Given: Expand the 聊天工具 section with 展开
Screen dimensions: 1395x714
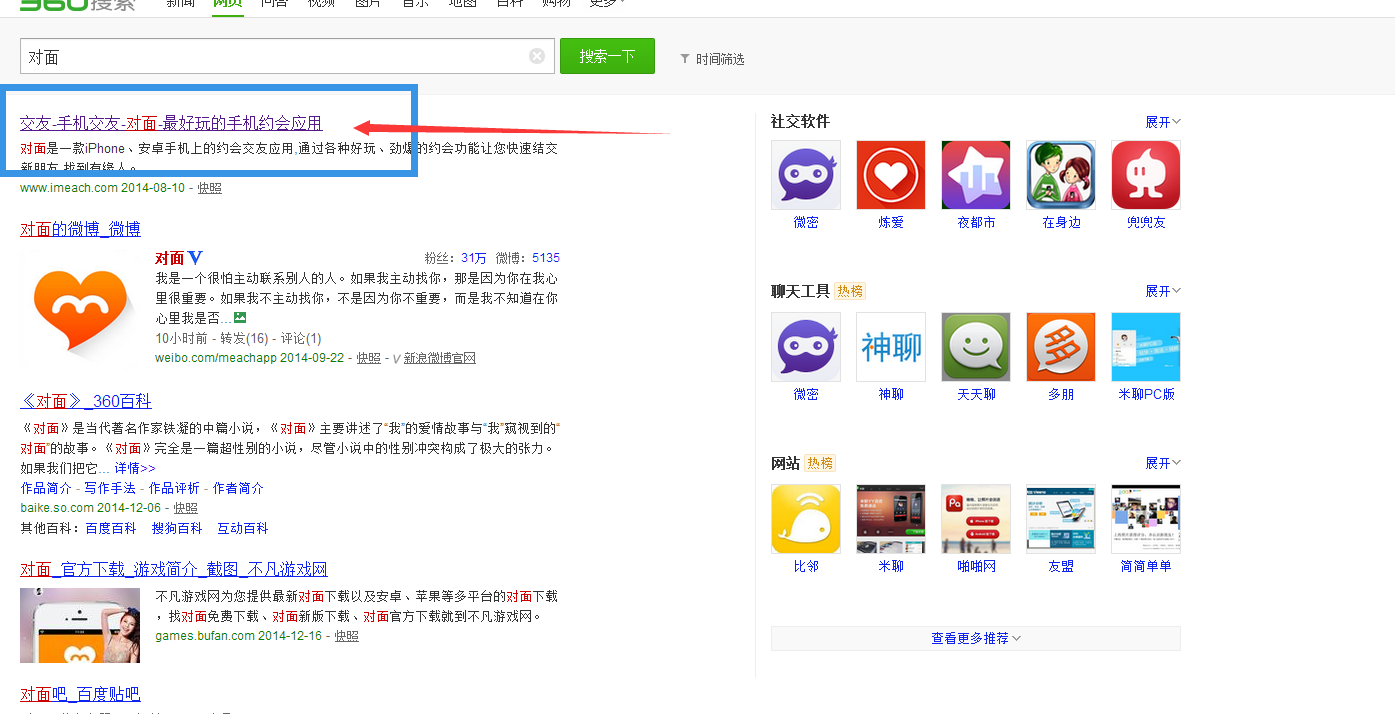Looking at the screenshot, I should [1163, 291].
